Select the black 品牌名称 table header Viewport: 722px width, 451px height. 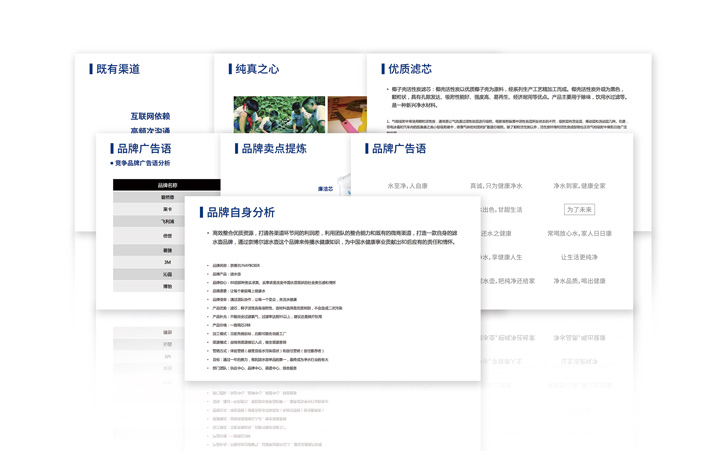click(167, 185)
